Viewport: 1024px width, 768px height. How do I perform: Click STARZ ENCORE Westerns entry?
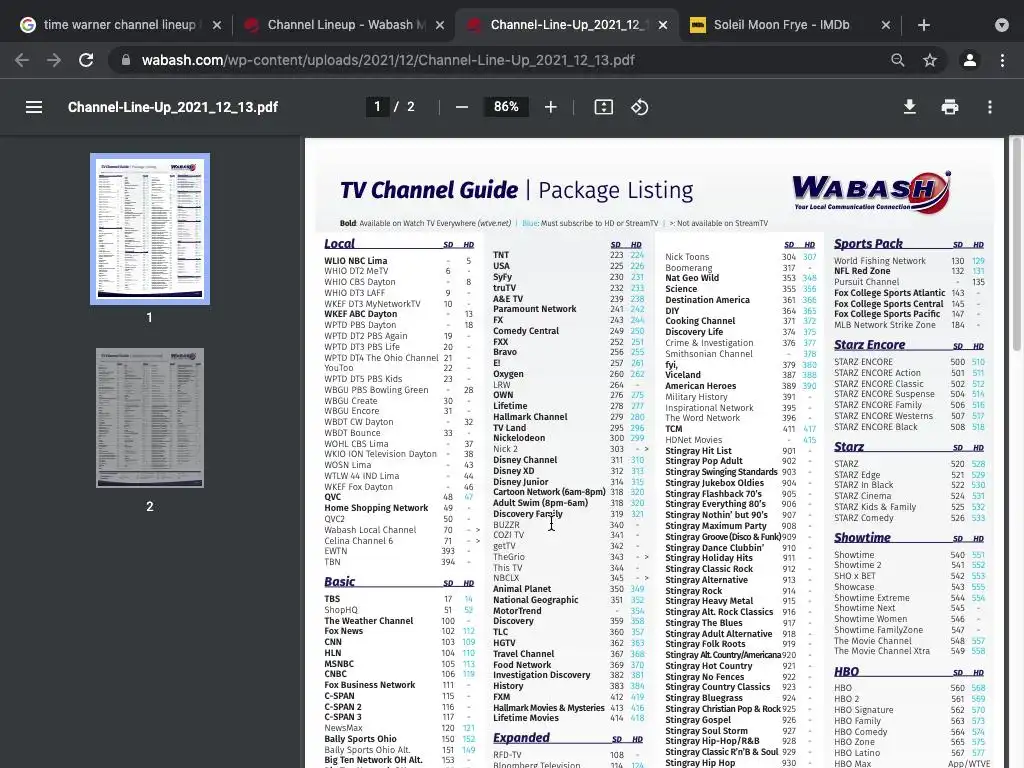[883, 415]
